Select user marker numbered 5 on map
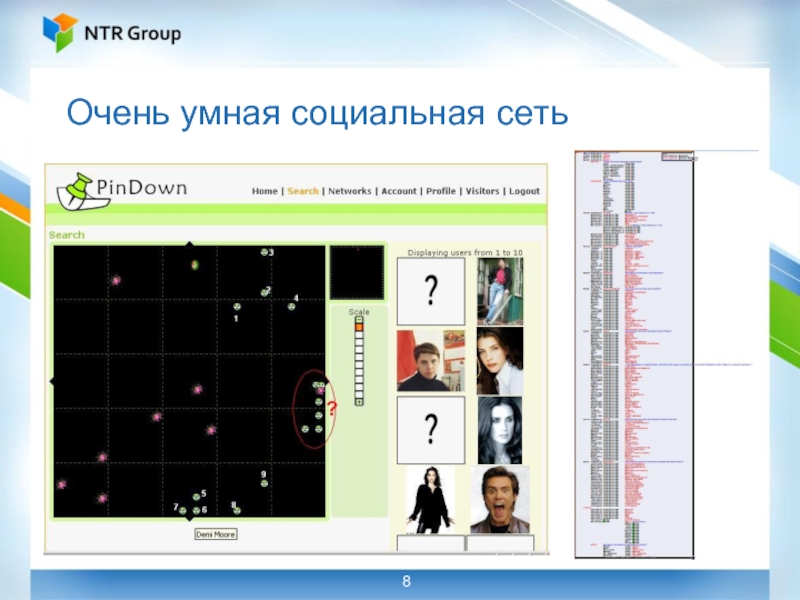 (x=196, y=496)
